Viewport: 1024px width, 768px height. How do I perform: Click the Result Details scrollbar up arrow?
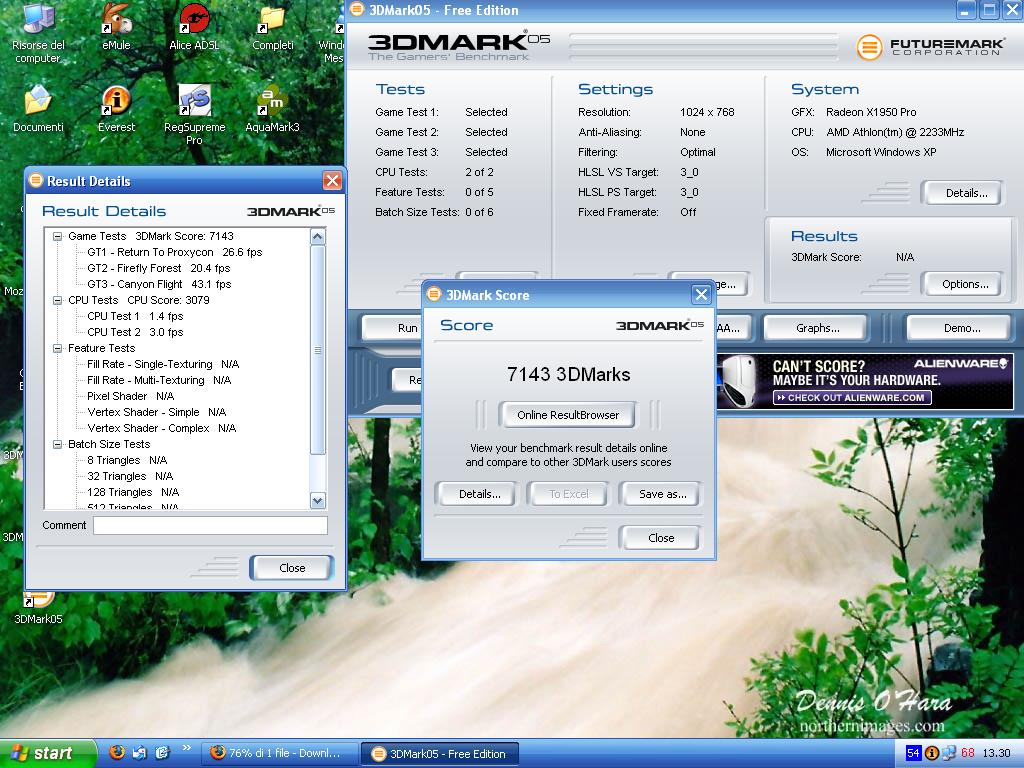pyautogui.click(x=318, y=236)
